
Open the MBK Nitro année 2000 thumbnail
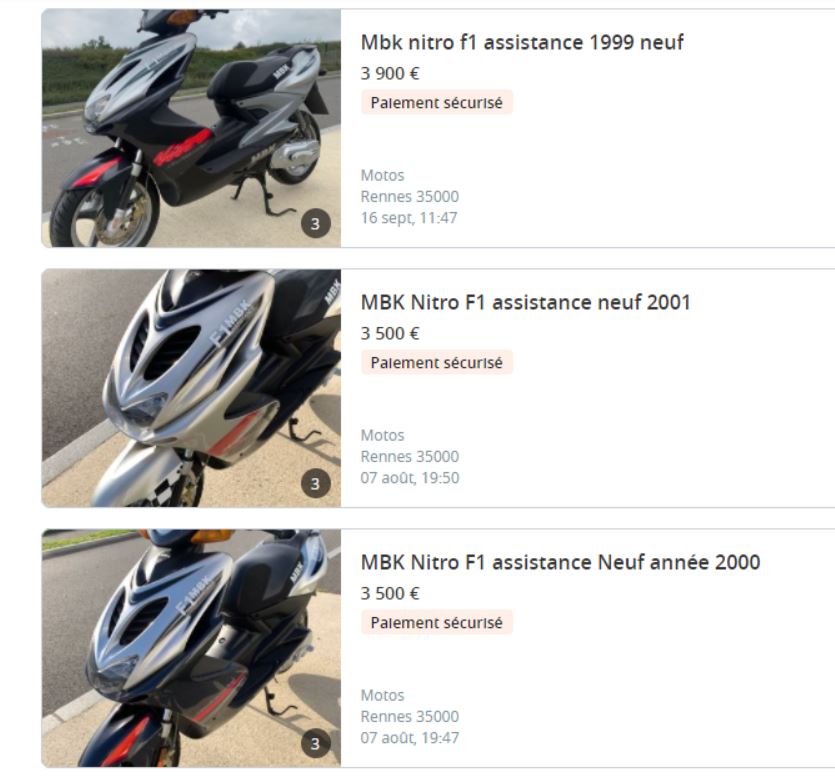(191, 648)
